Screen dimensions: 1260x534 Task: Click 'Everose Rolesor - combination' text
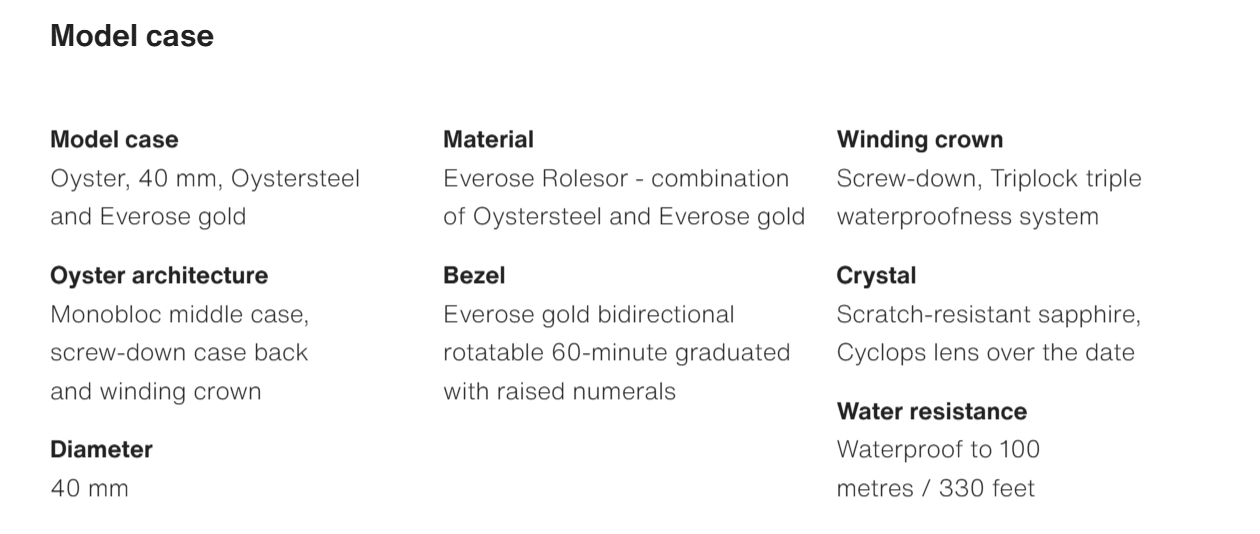pos(616,178)
